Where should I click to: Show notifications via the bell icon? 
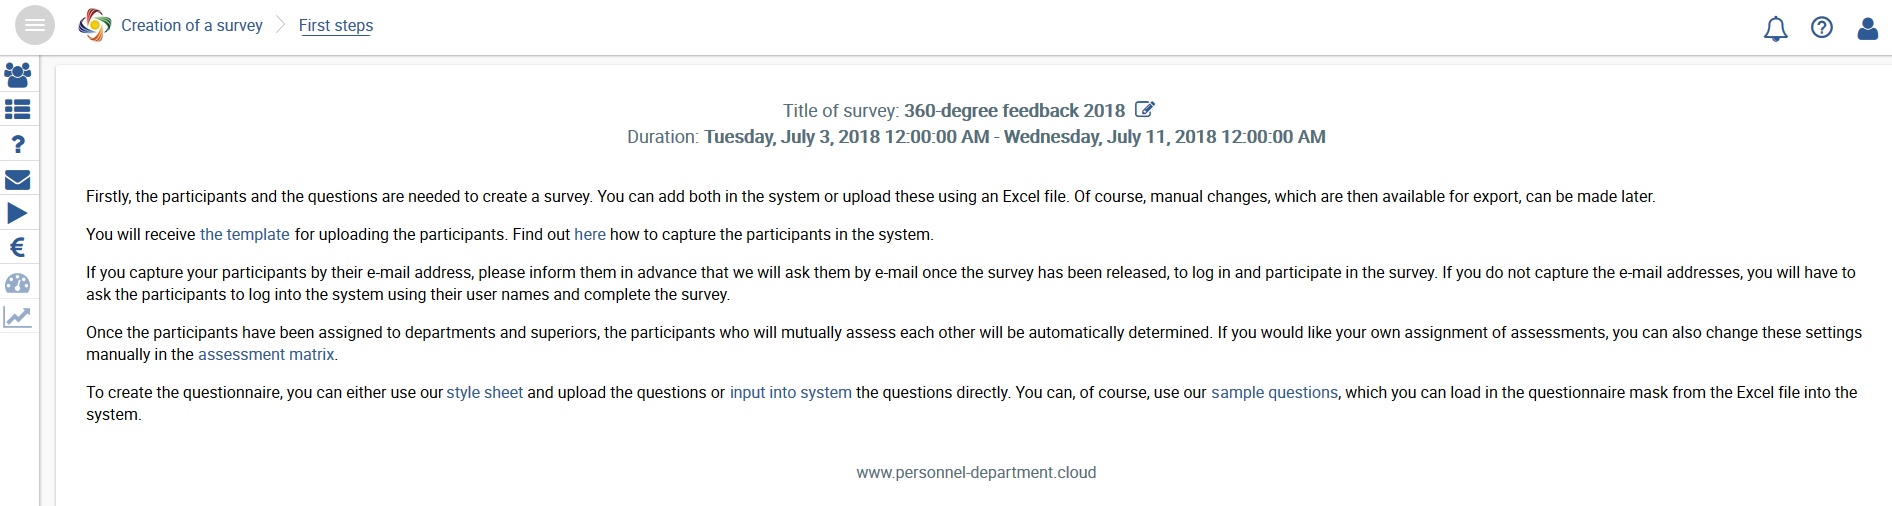click(x=1775, y=28)
